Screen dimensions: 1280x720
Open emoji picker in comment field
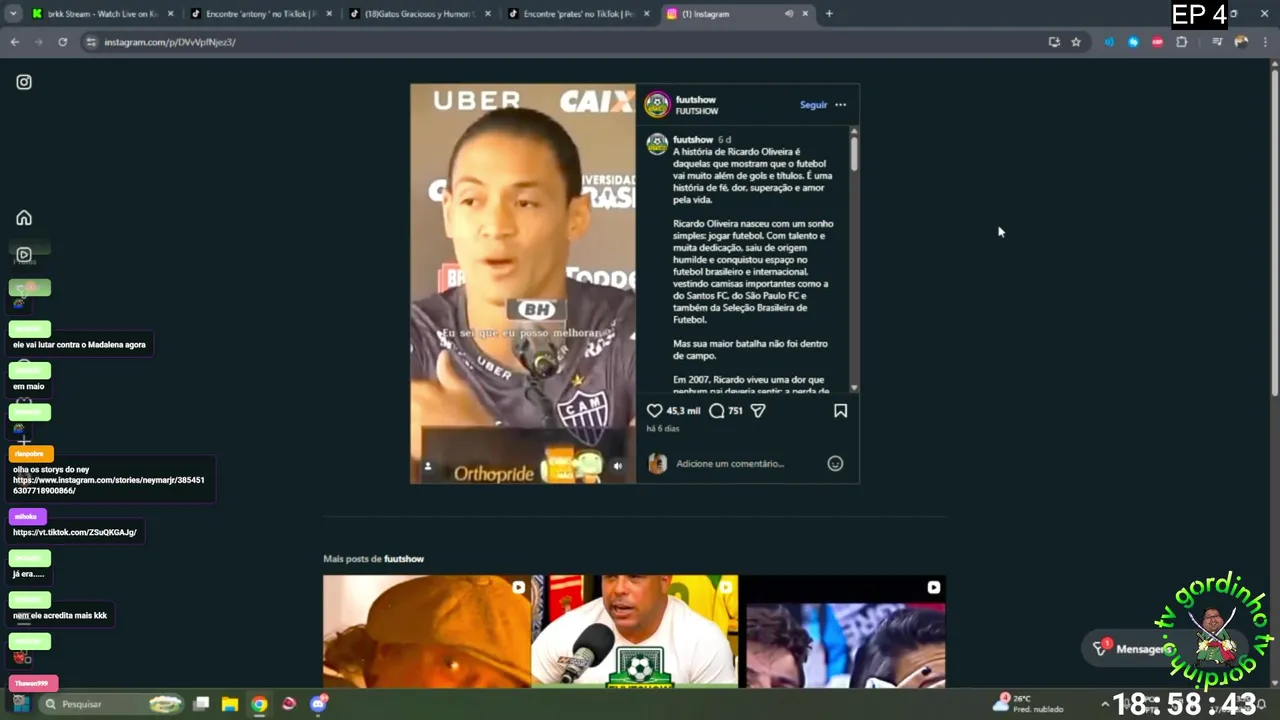click(x=835, y=463)
